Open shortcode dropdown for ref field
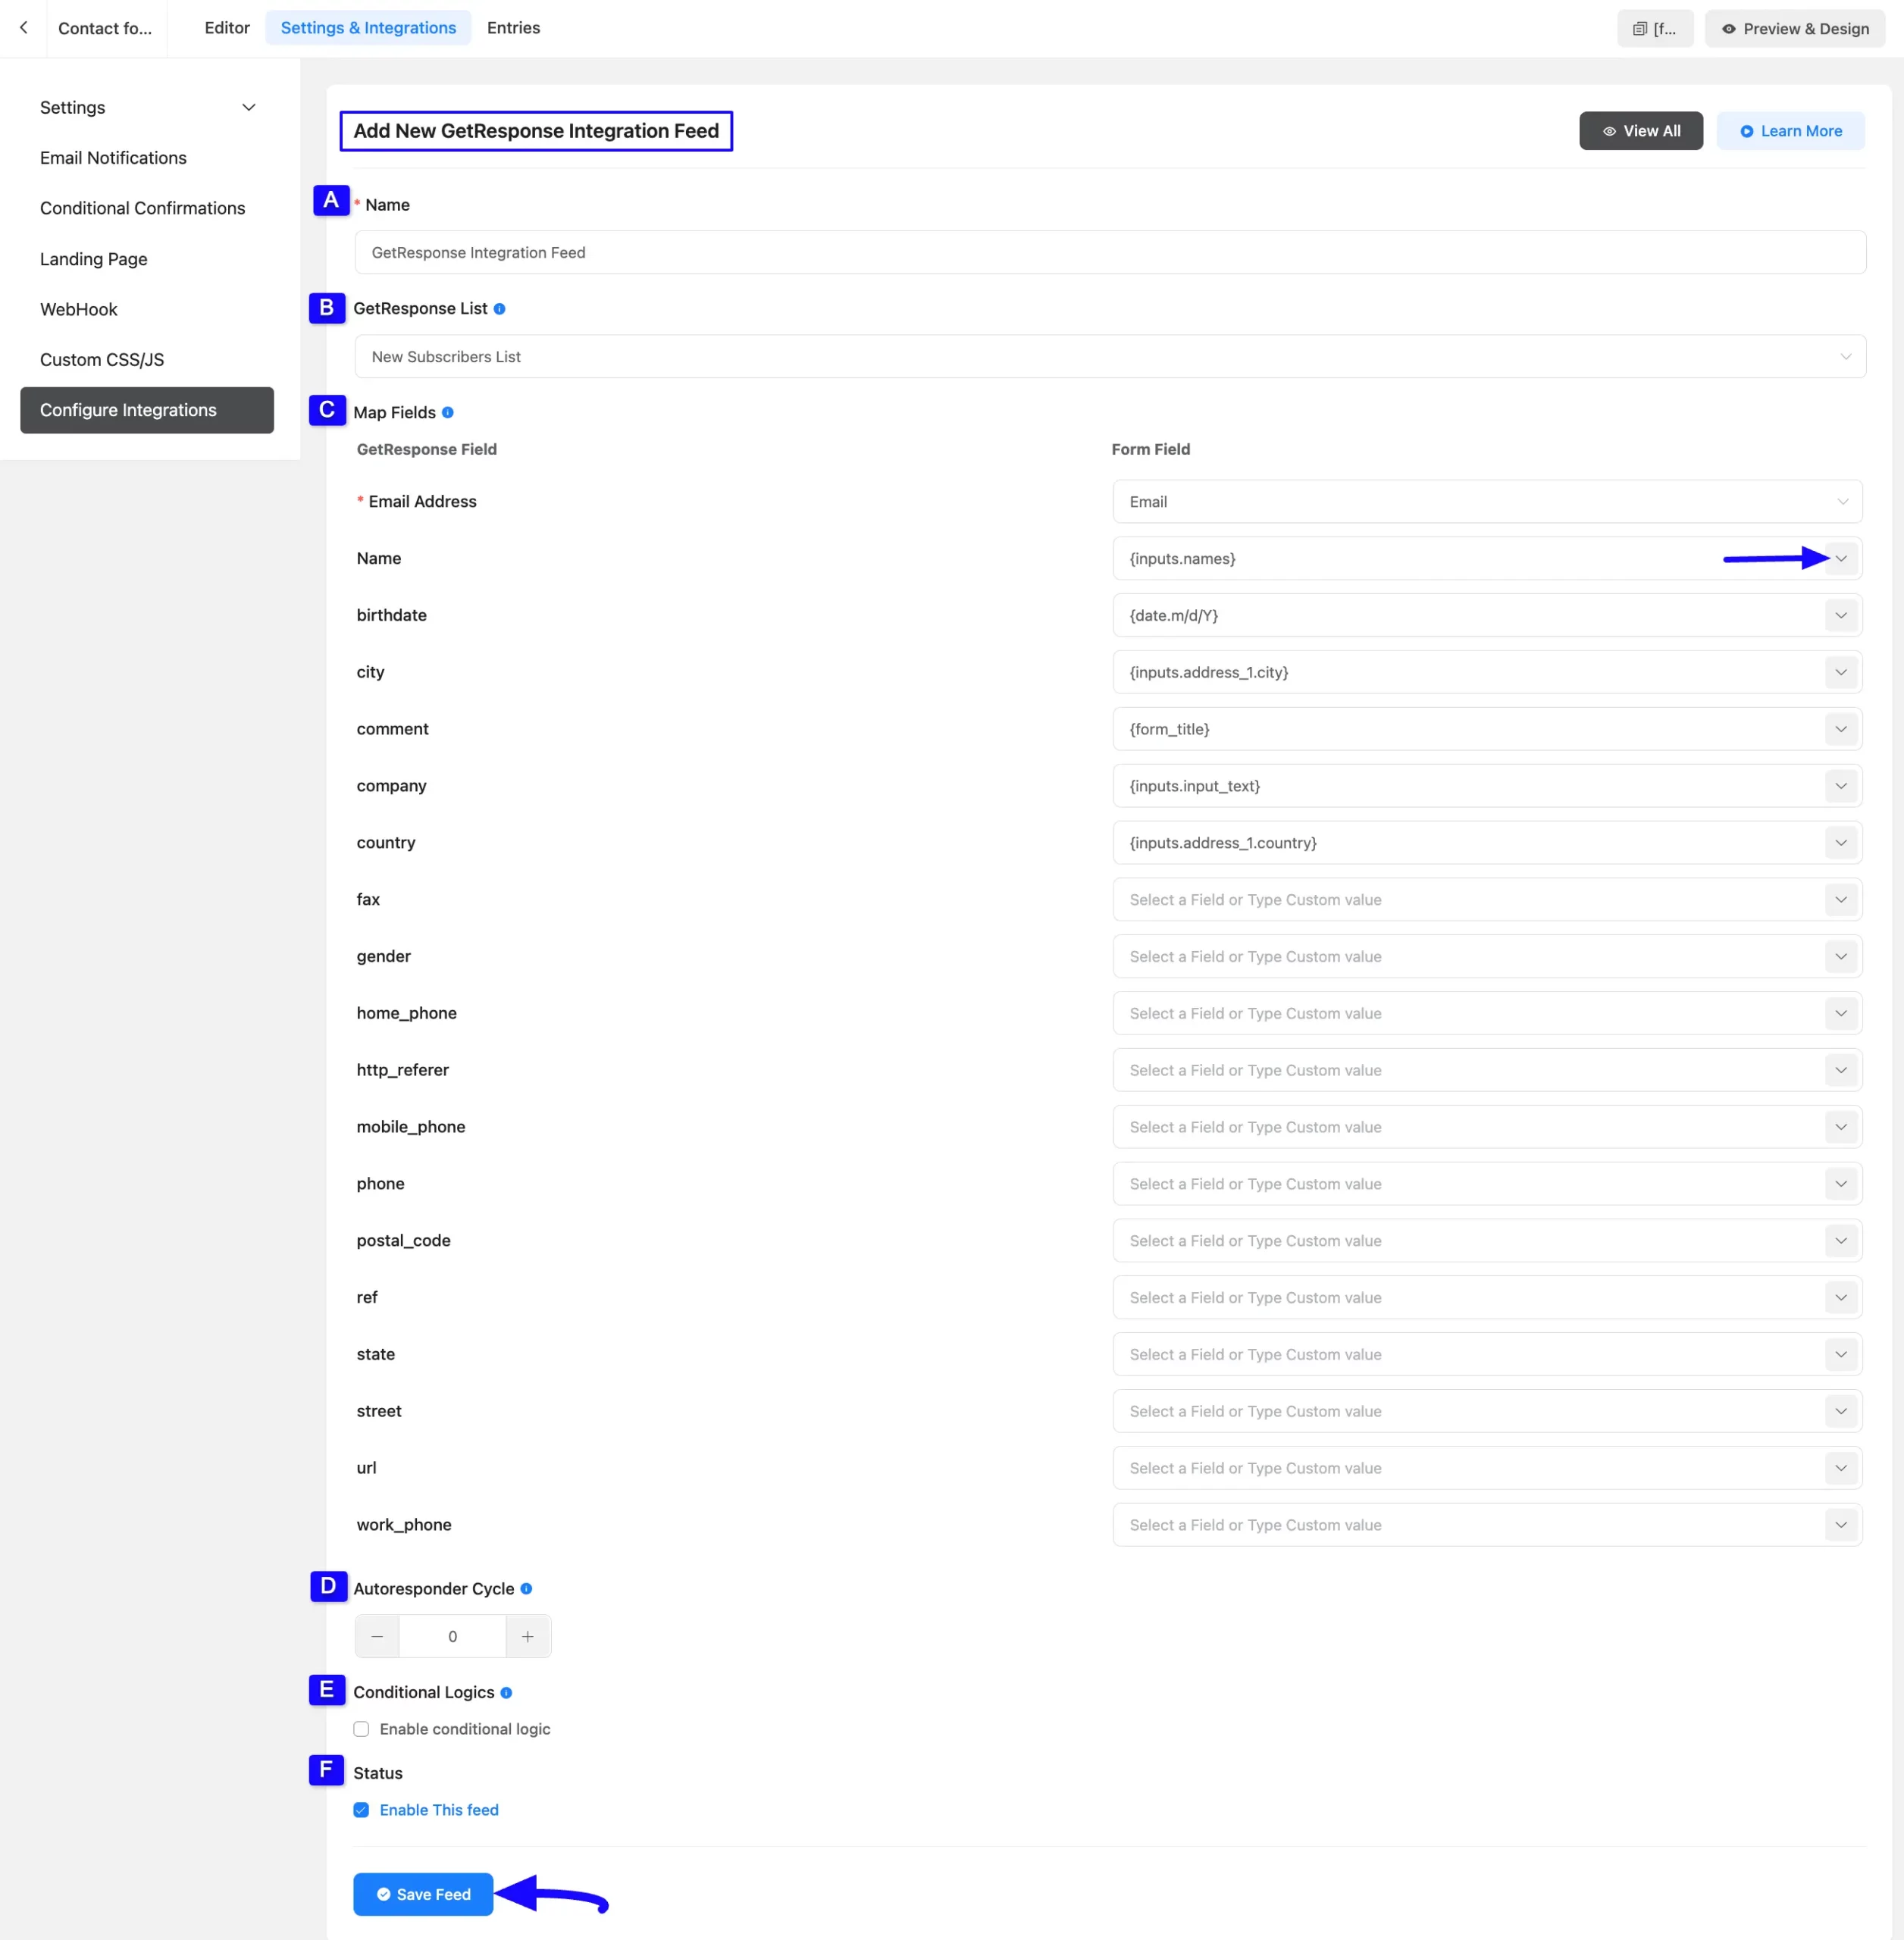This screenshot has height=1940, width=1904. (x=1840, y=1298)
